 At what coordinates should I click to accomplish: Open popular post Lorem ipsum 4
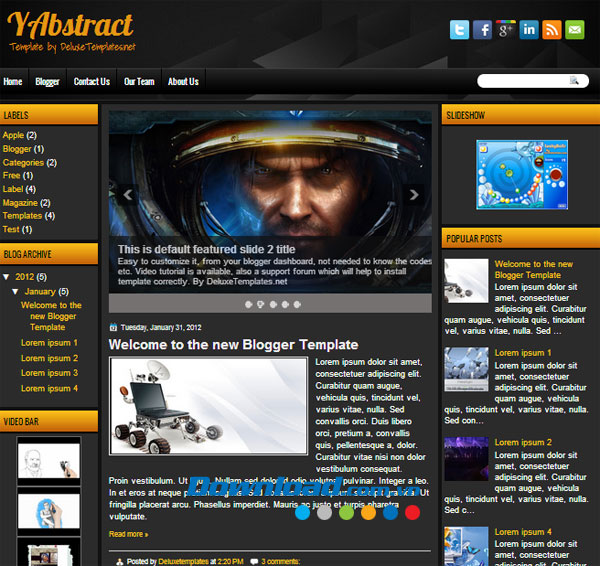[x=523, y=532]
